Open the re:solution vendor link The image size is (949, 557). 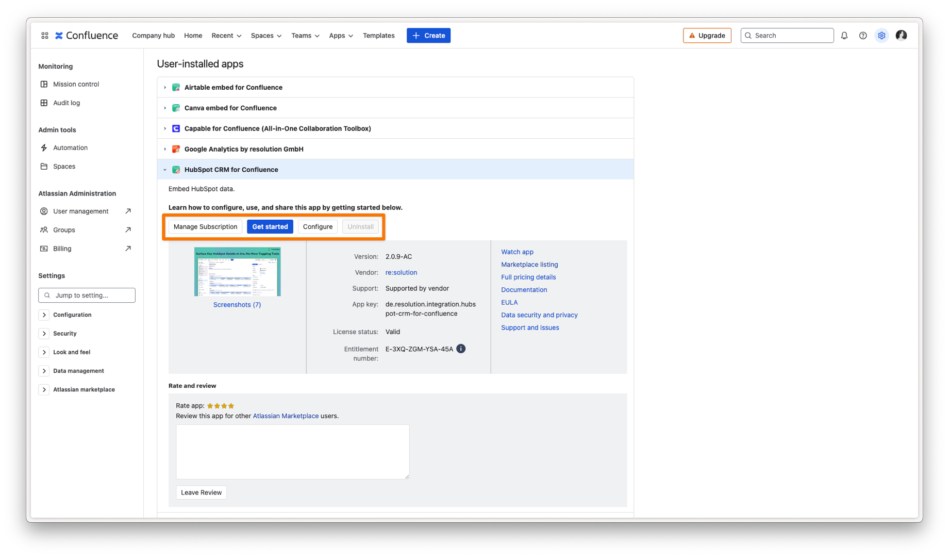(401, 272)
